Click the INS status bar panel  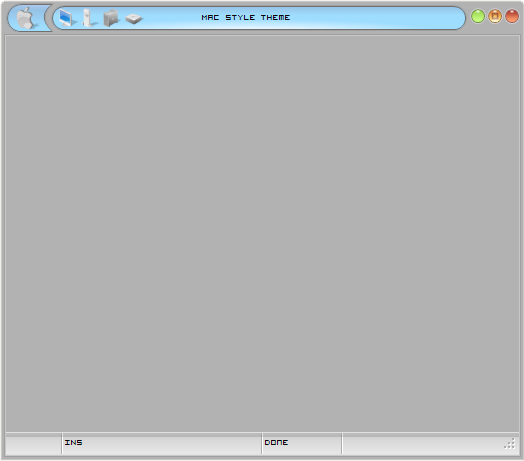pyautogui.click(x=162, y=444)
